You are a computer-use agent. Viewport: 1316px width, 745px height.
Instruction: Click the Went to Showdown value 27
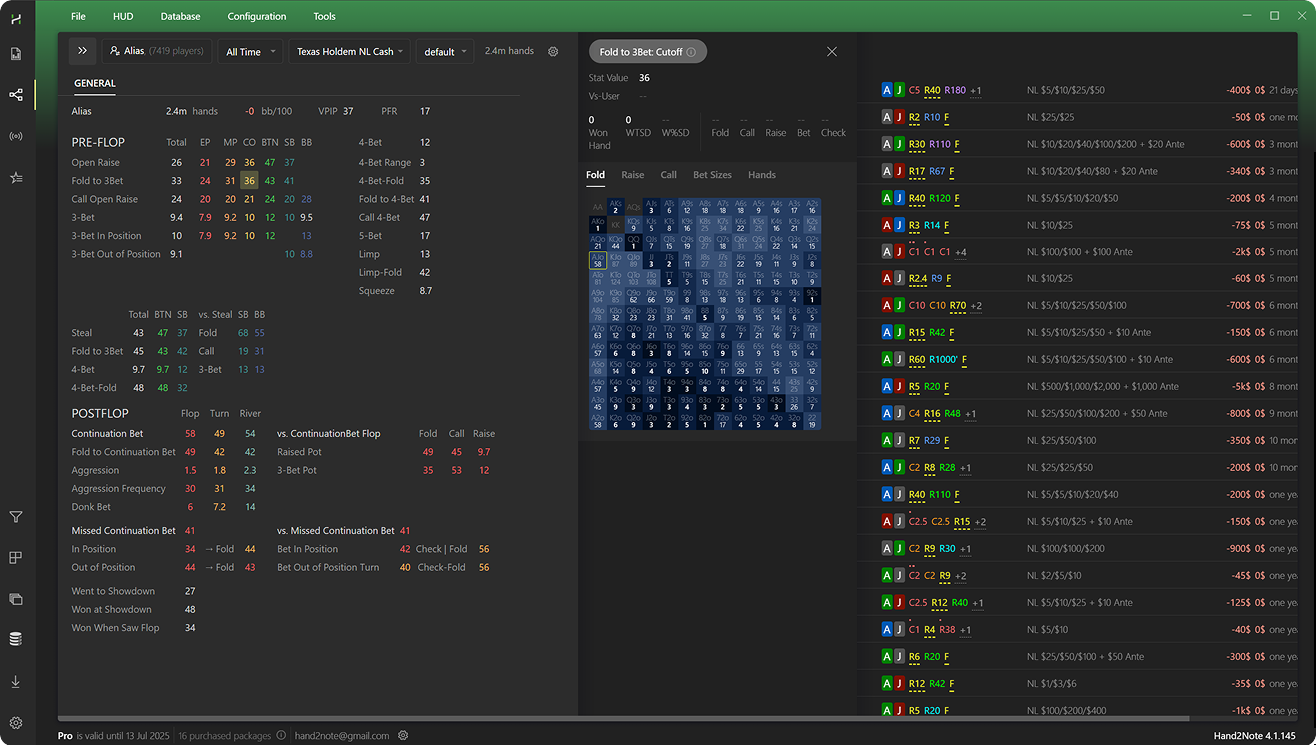(190, 592)
